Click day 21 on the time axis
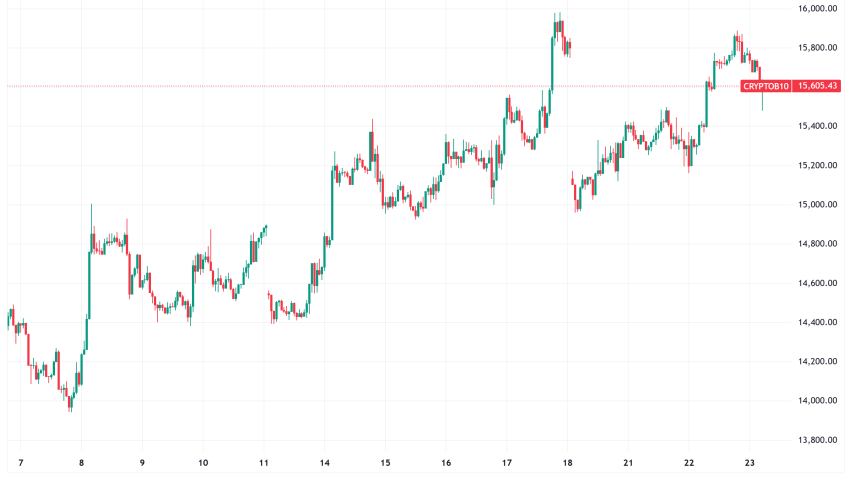The width and height of the screenshot is (852, 485). tap(629, 464)
